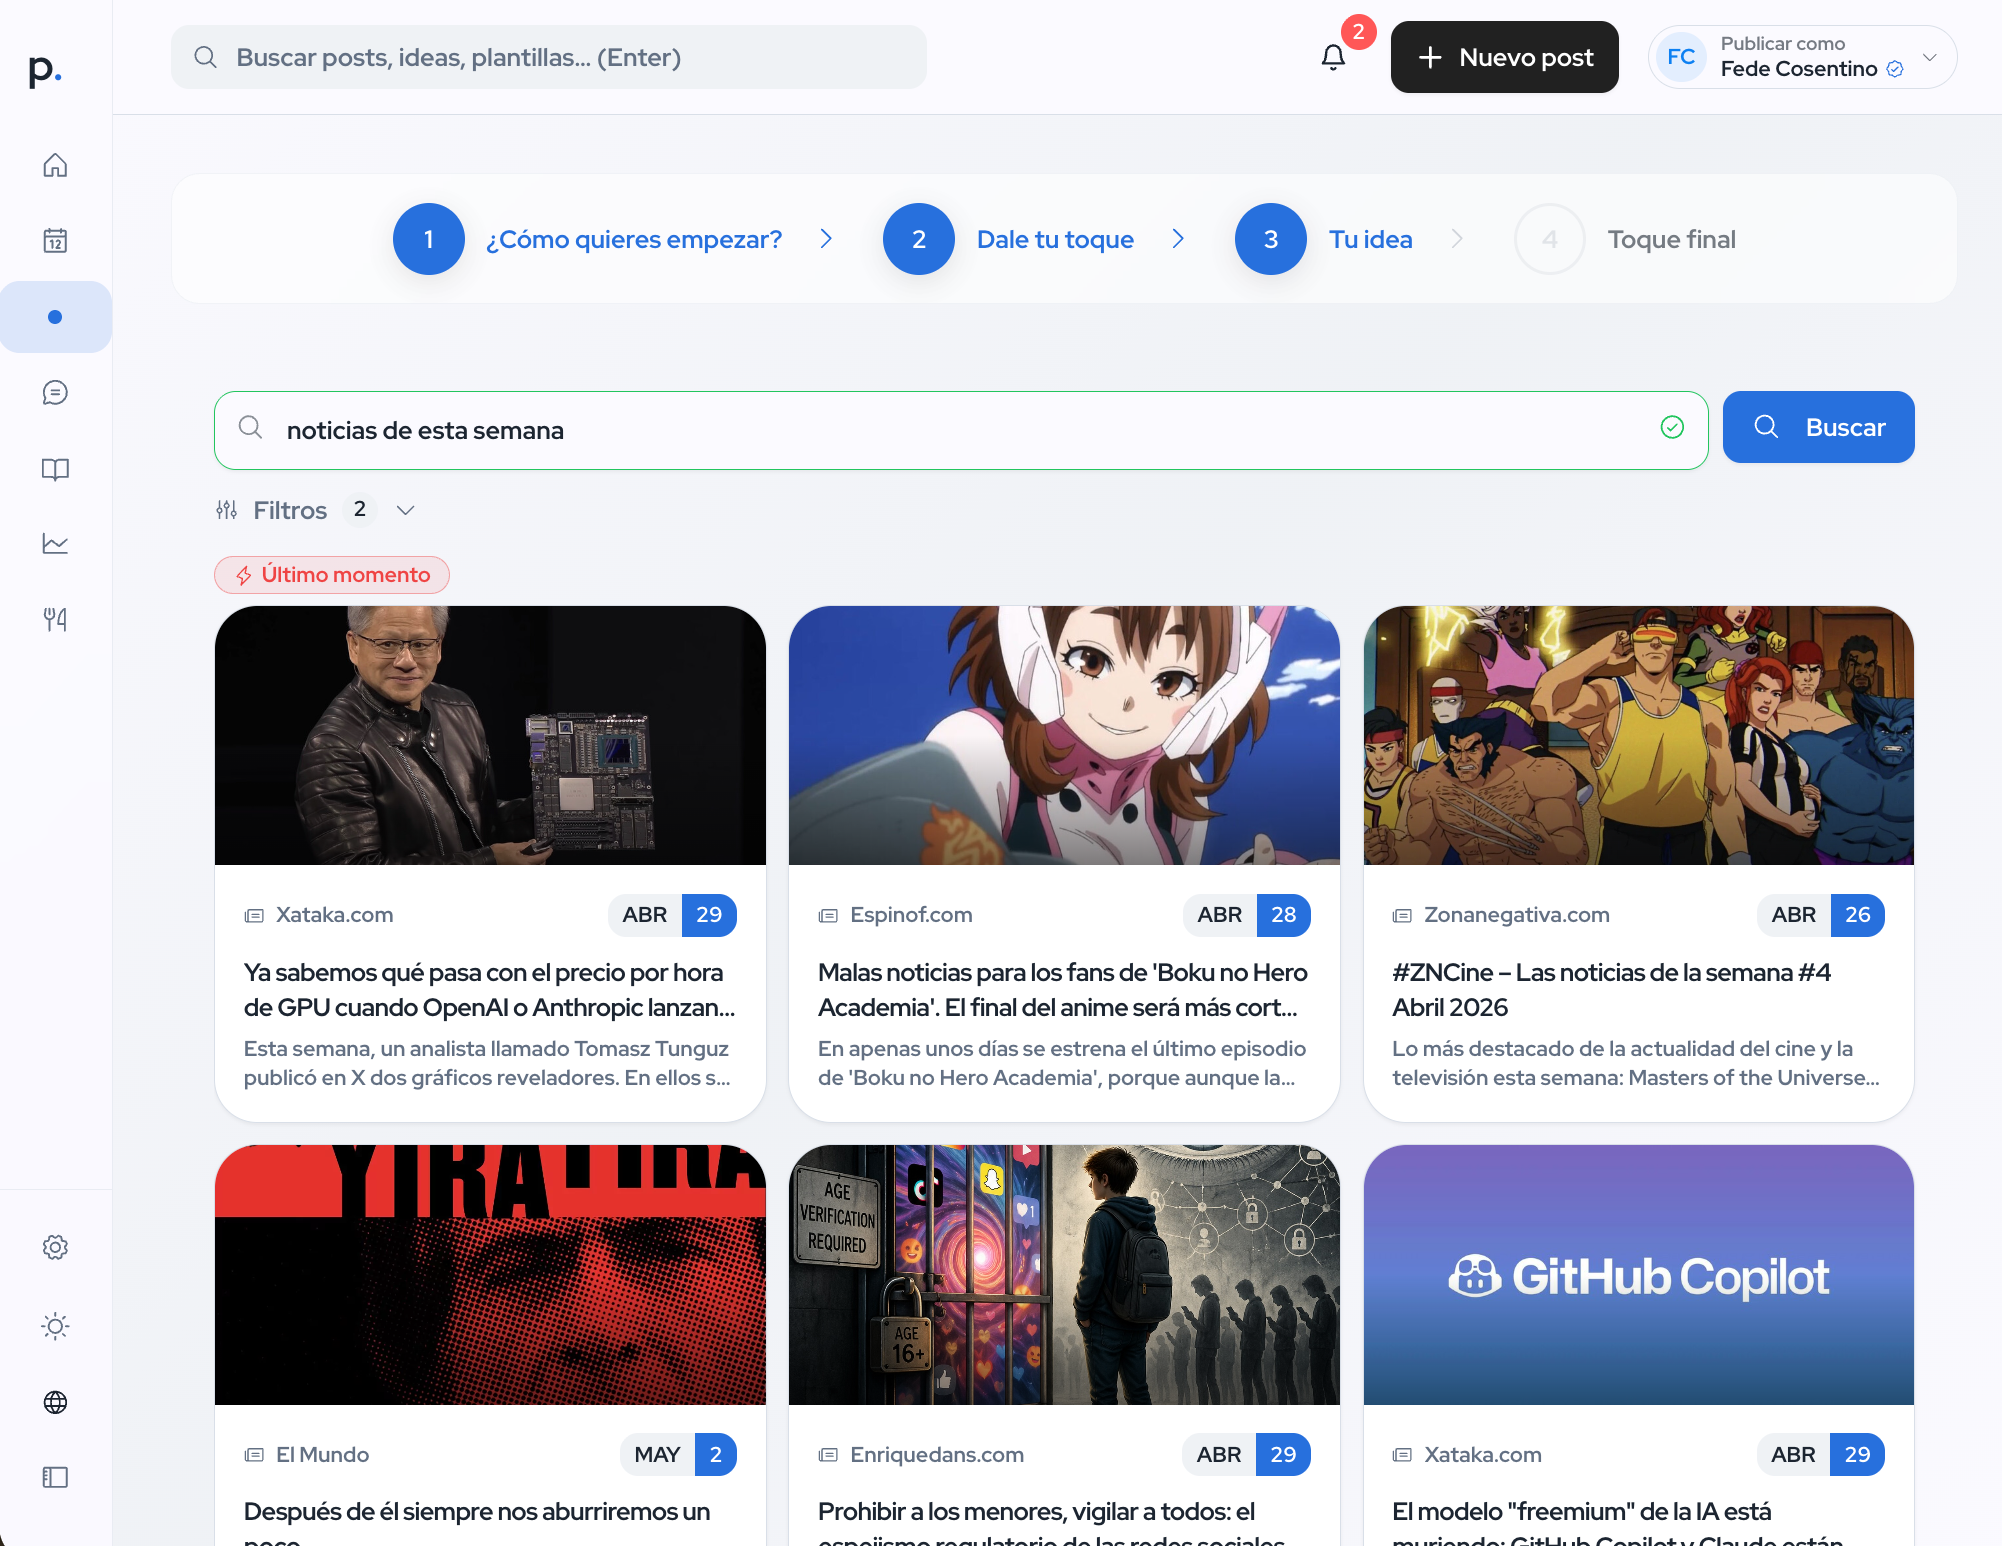Image resolution: width=2002 pixels, height=1546 pixels.
Task: Click the magnifier icon in top search bar
Action: pyautogui.click(x=205, y=57)
